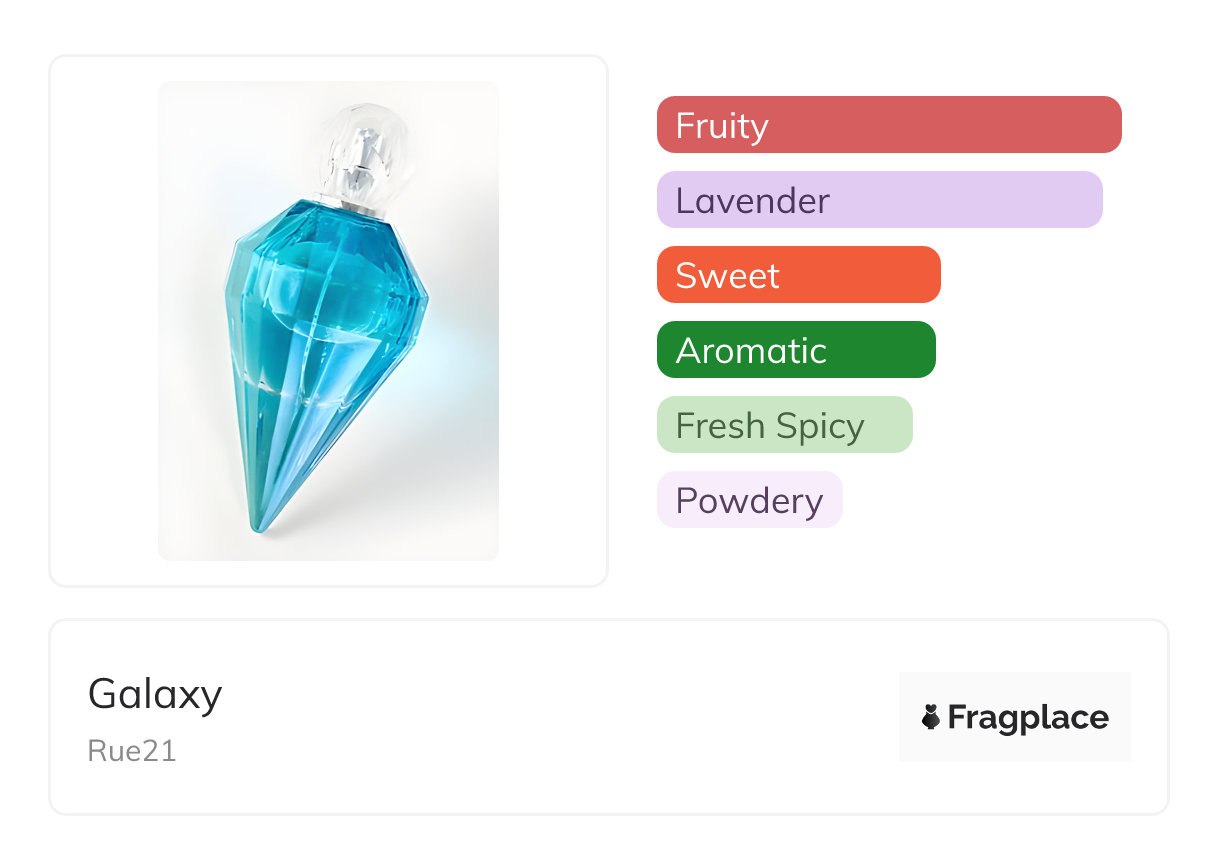Viewport: 1218px width, 864px height.
Task: Click the "Powdery" text label
Action: click(749, 501)
